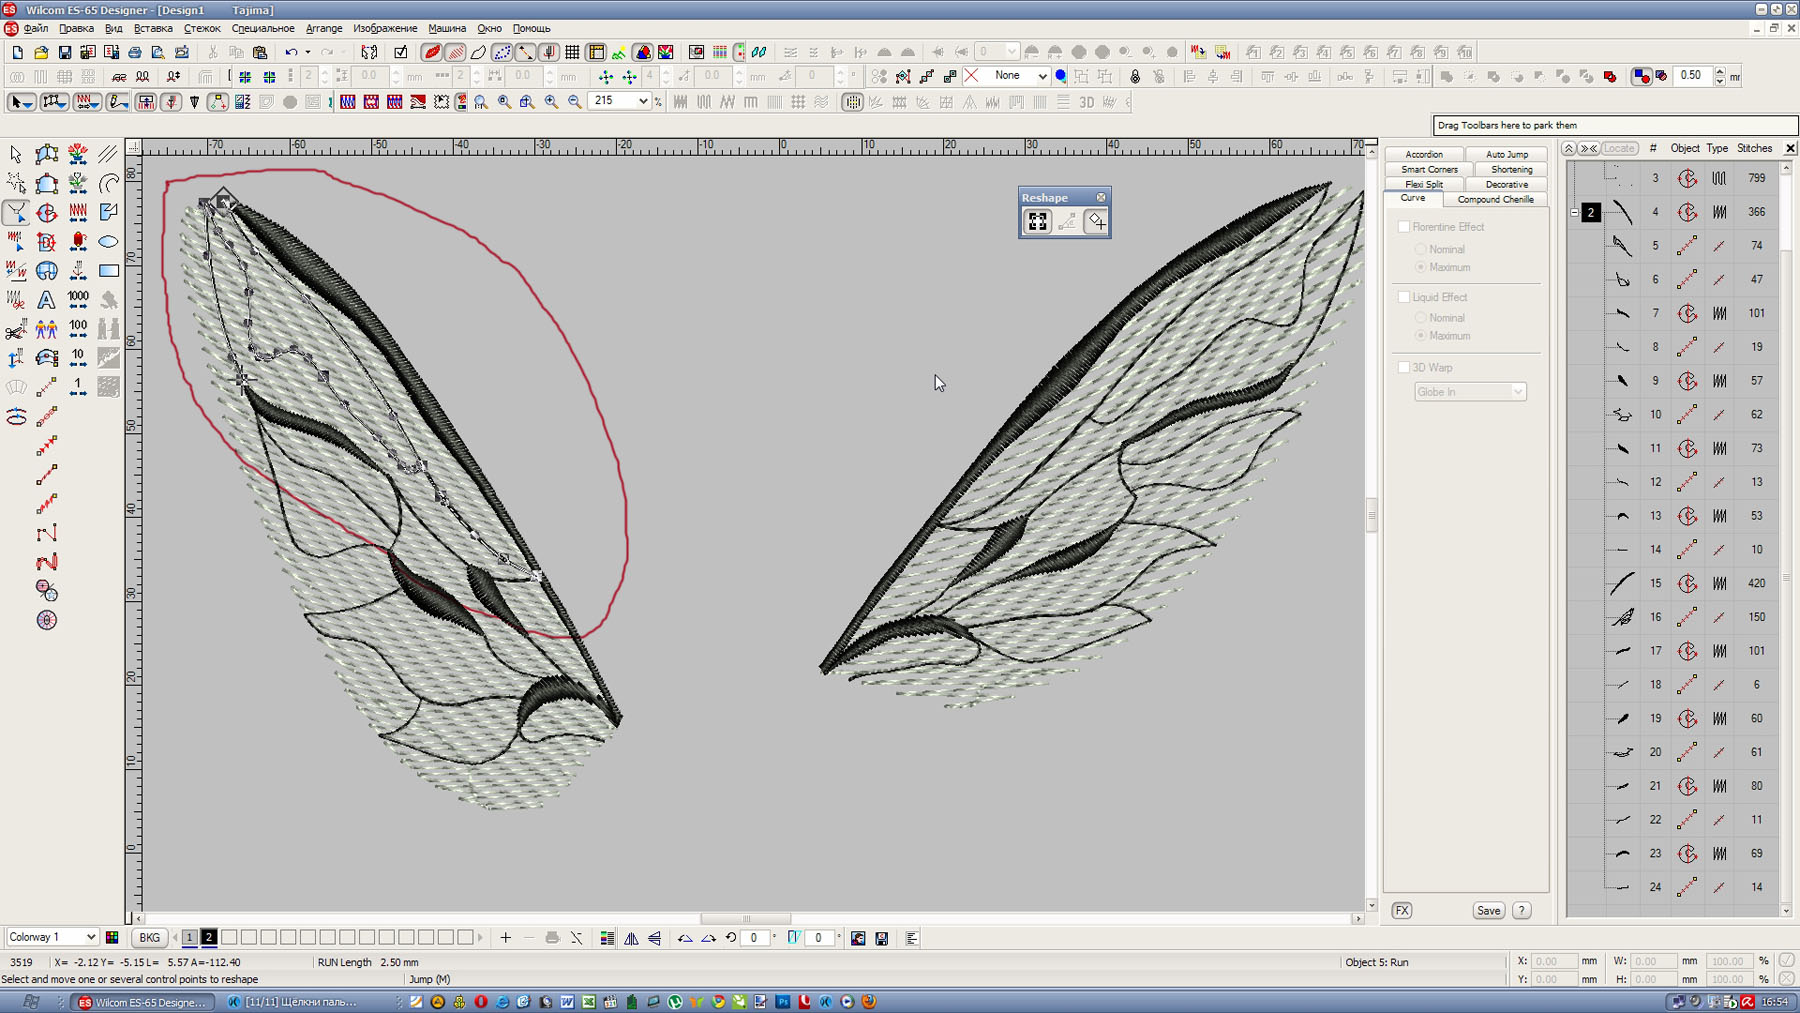1800x1013 pixels.
Task: Select the Rectangle shape tool
Action: point(108,271)
